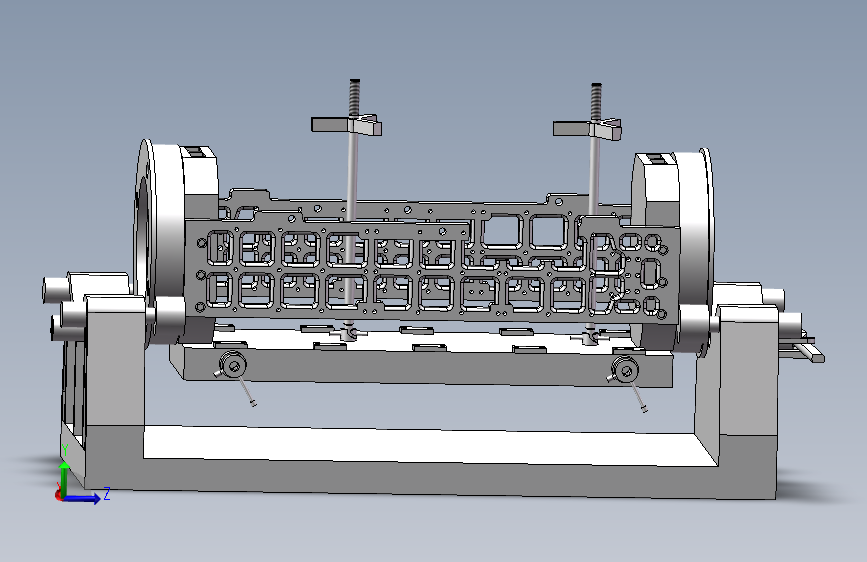Click the blue Z axis of the triad
Viewport: 867px width, 562px height.
83,499
